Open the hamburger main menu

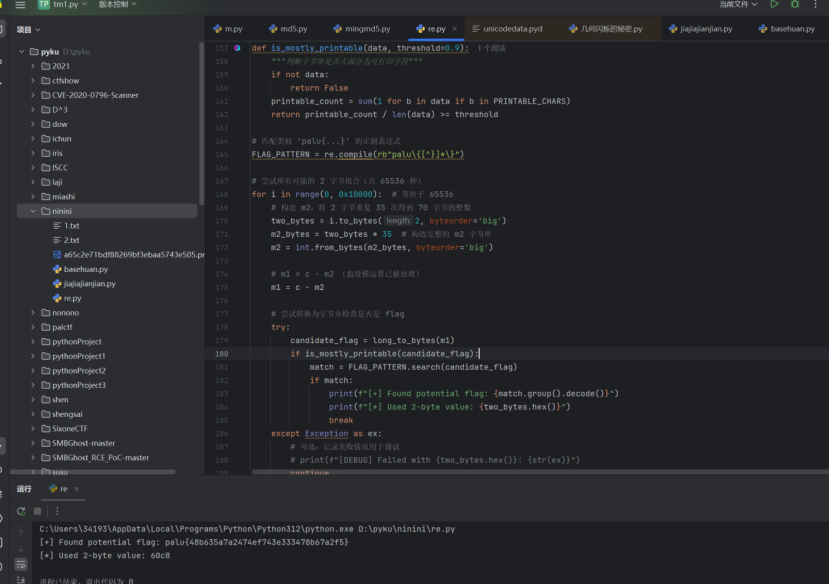20,5
